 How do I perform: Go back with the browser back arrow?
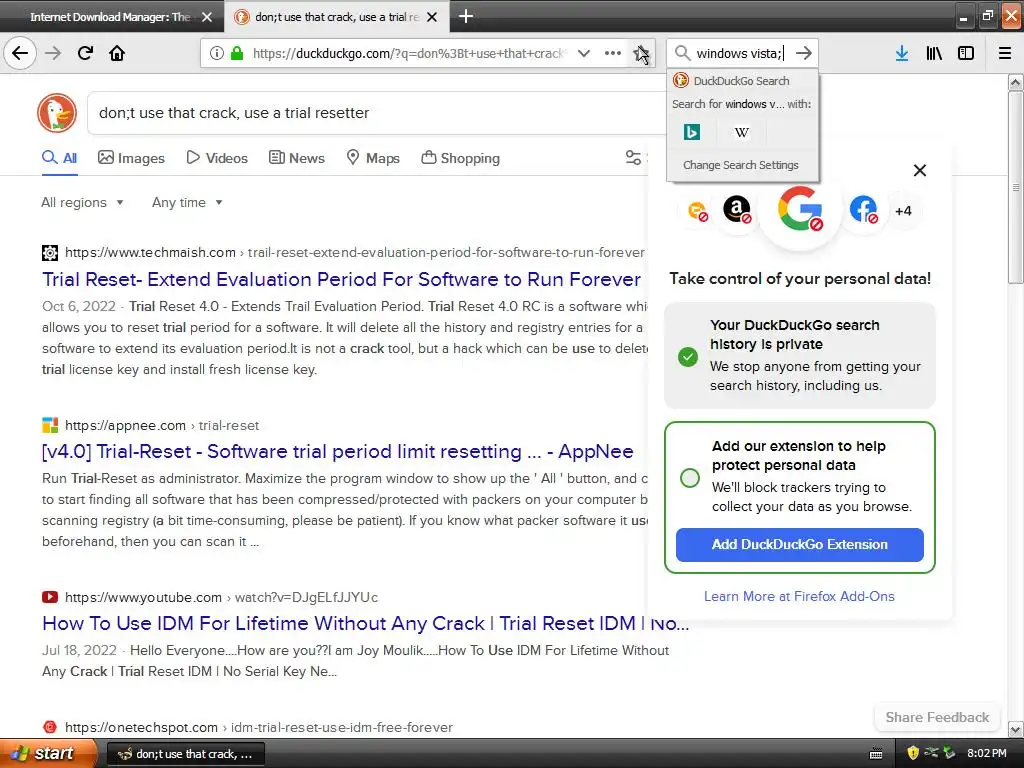[x=20, y=53]
